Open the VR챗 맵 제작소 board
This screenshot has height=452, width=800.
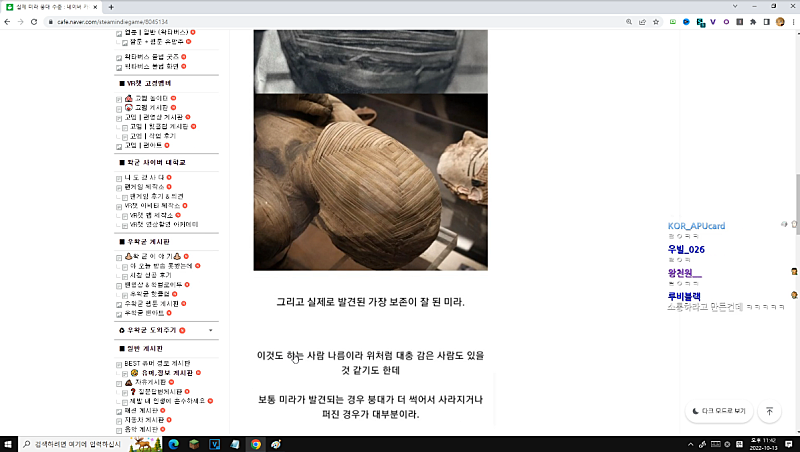point(151,215)
